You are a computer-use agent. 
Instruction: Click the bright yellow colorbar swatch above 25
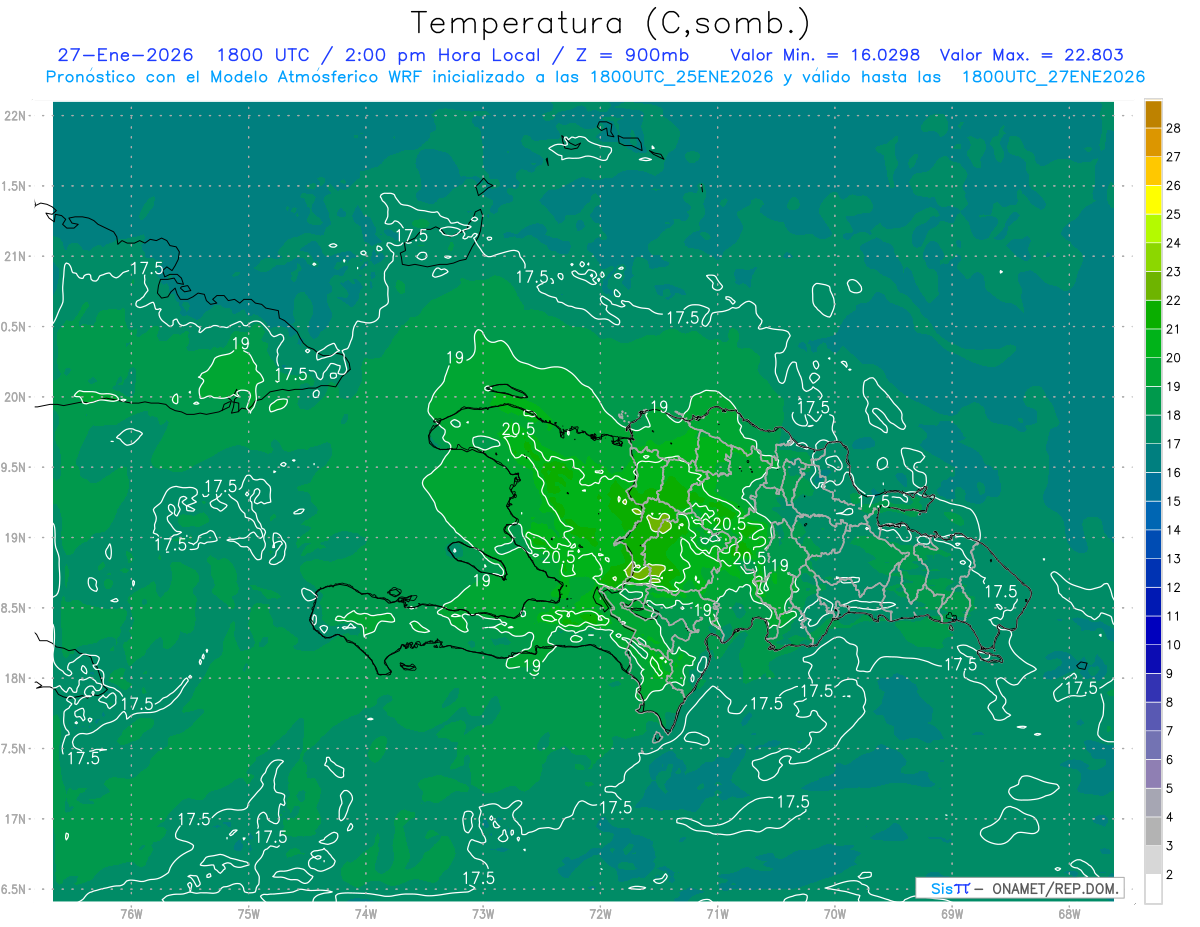(x=1153, y=200)
